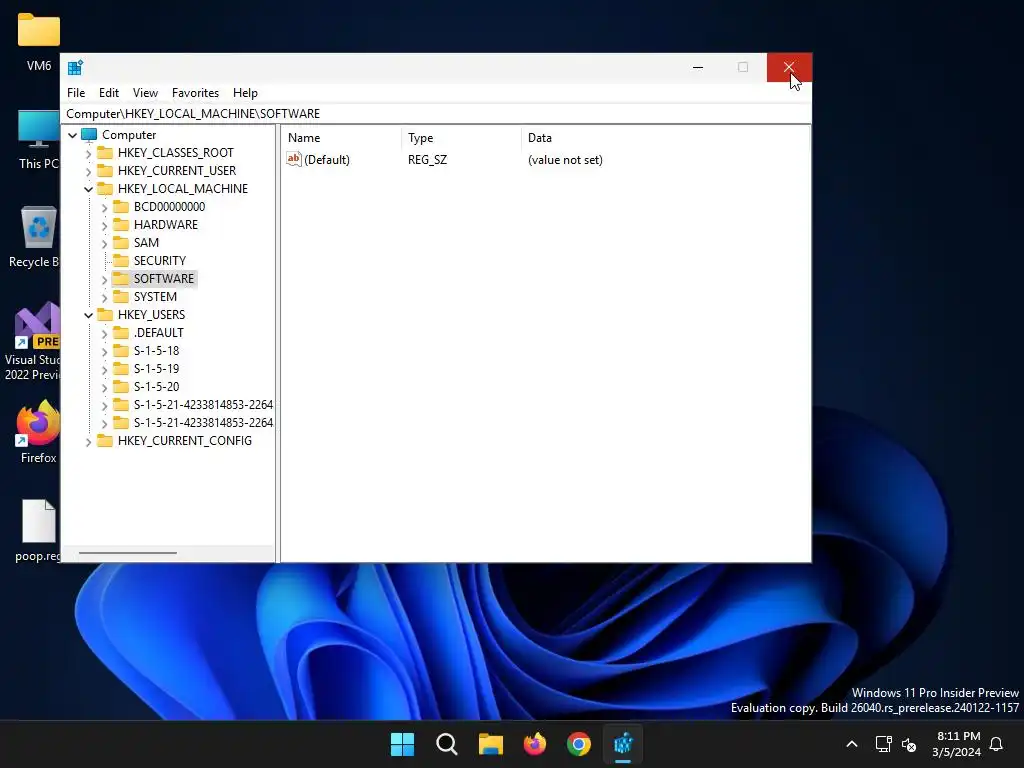Expand the .DEFAULT key arrow
The height and width of the screenshot is (768, 1024).
point(104,334)
